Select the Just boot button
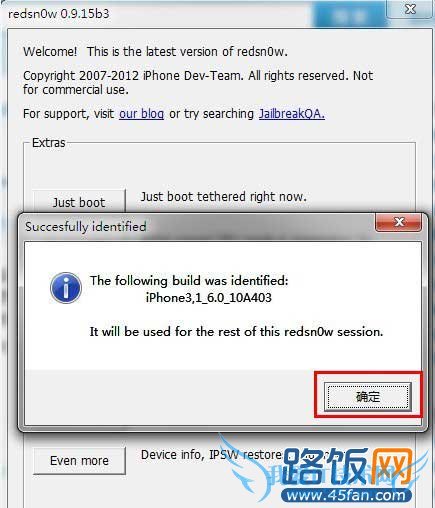This screenshot has width=435, height=508. [x=79, y=202]
